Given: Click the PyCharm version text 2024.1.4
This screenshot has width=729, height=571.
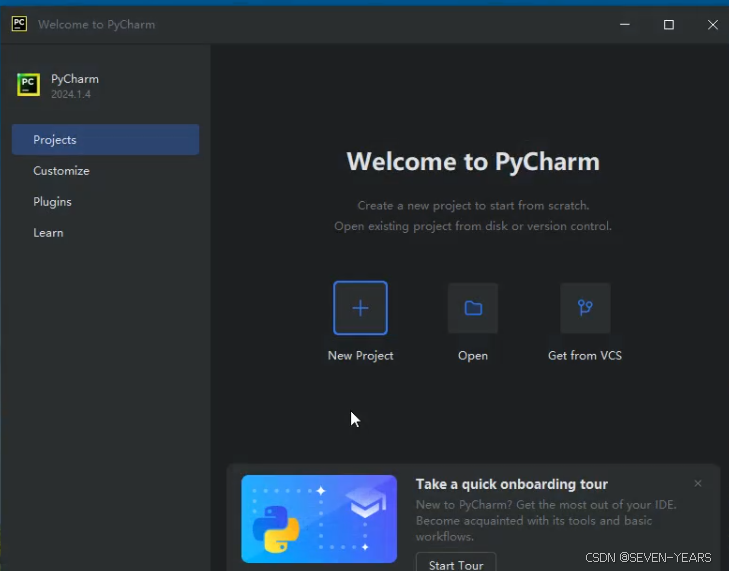Looking at the screenshot, I should (x=71, y=94).
